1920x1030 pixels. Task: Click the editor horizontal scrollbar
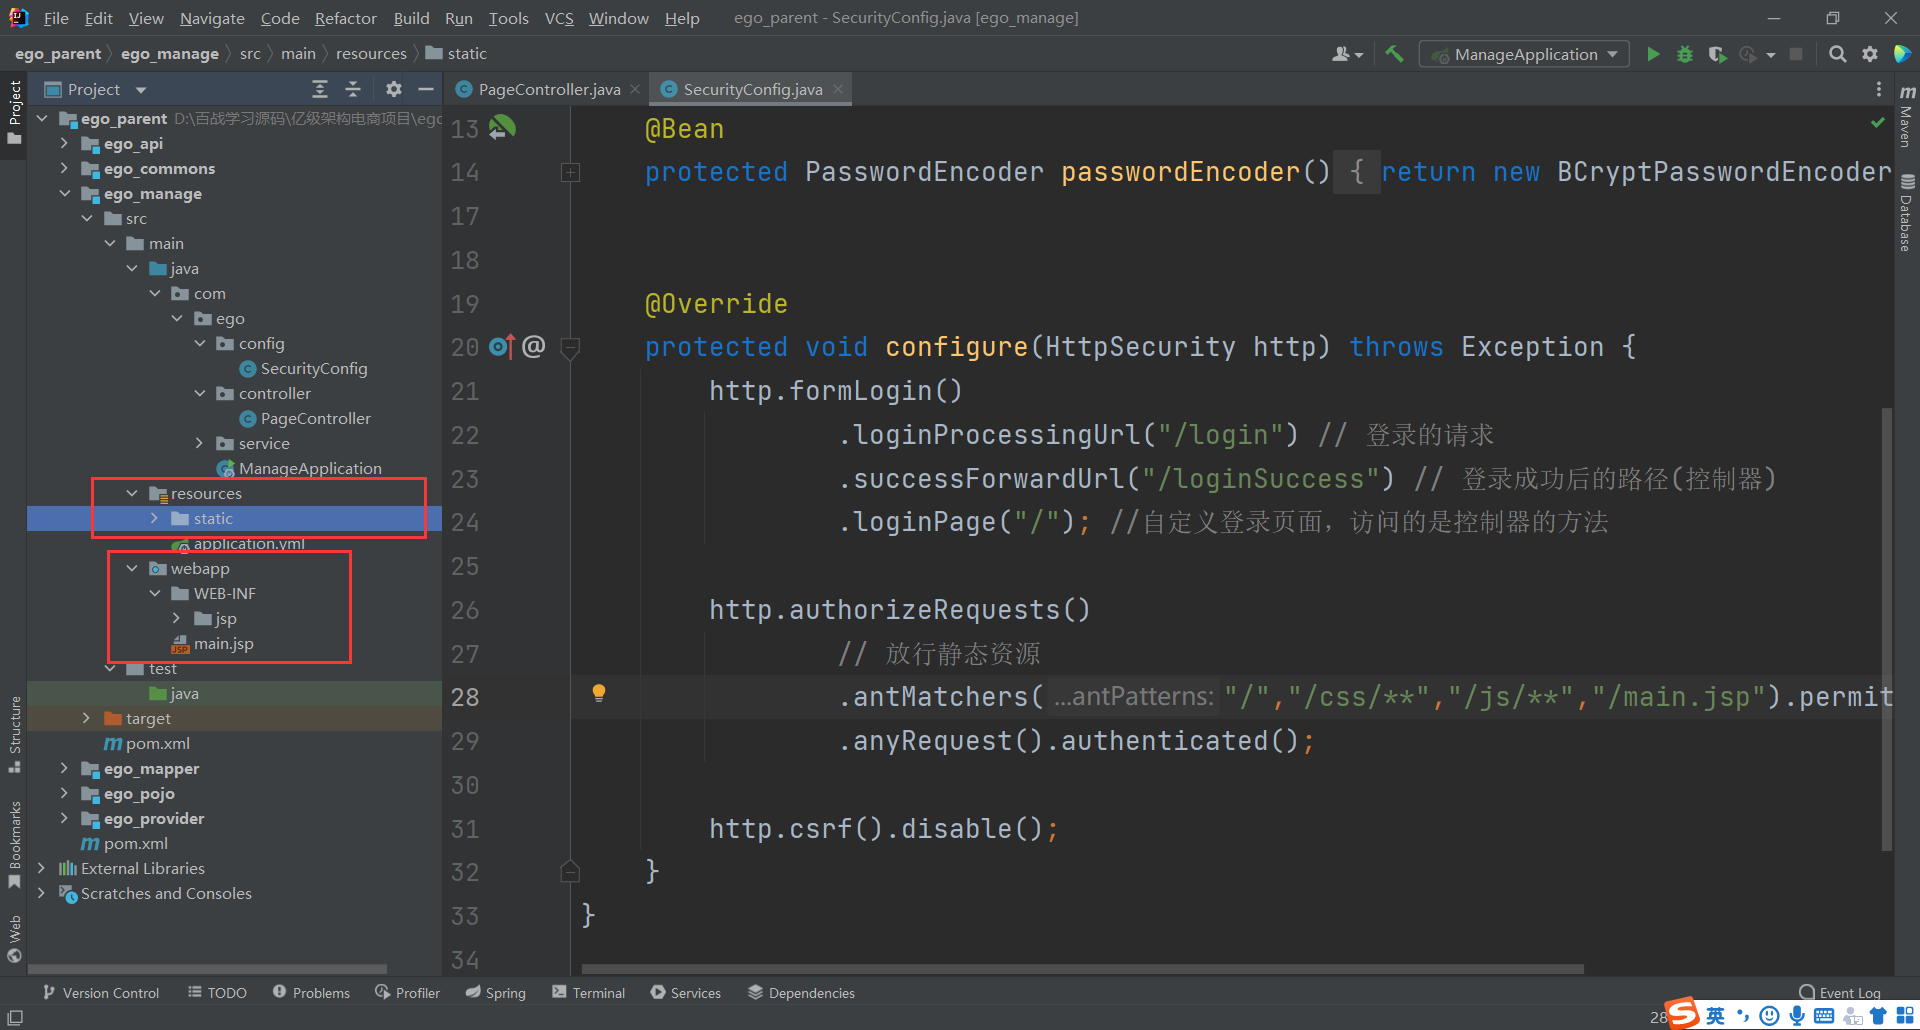(1082, 969)
